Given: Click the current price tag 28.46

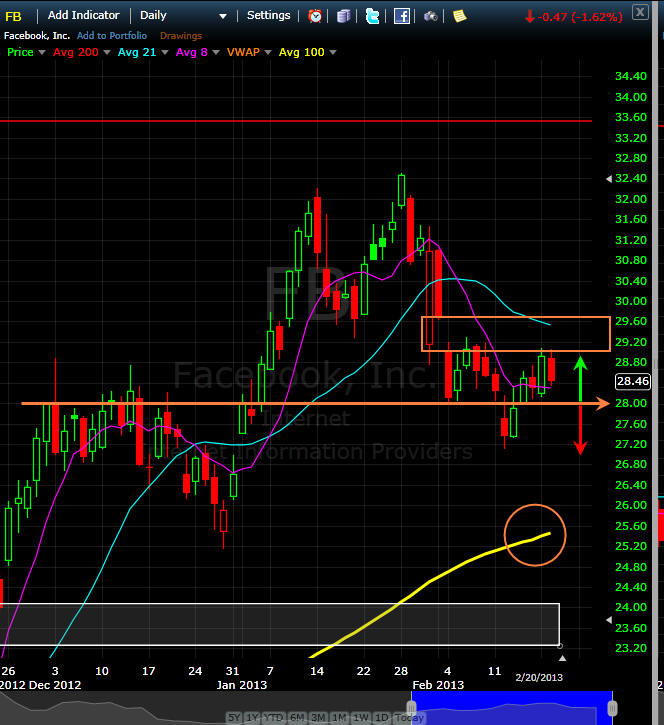Looking at the screenshot, I should [x=633, y=381].
